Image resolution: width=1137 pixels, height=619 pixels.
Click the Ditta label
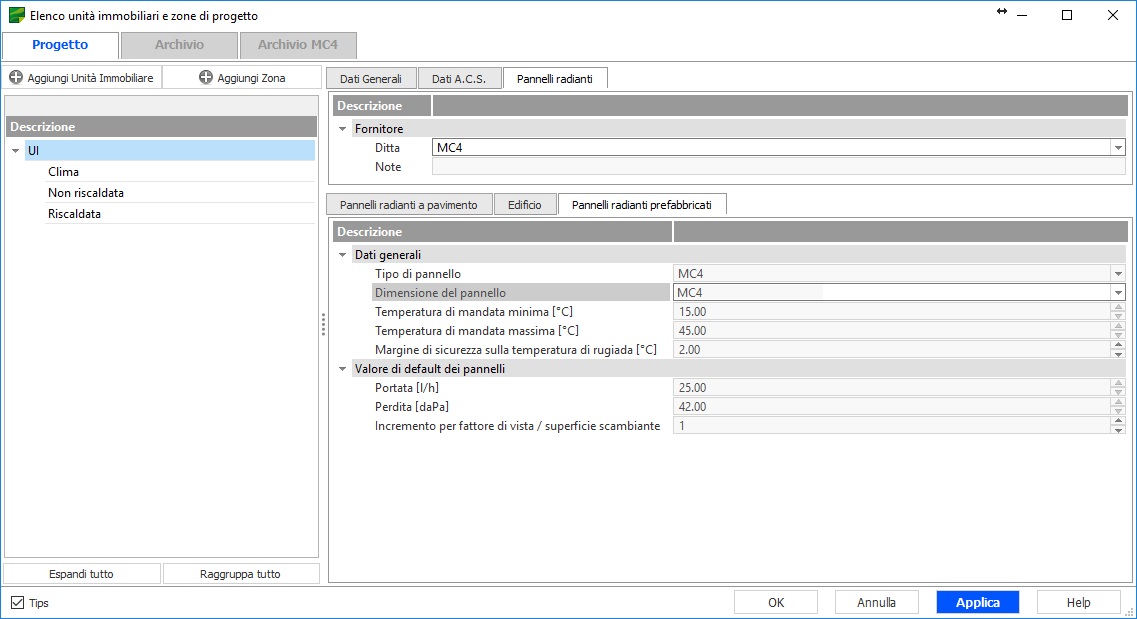[387, 148]
